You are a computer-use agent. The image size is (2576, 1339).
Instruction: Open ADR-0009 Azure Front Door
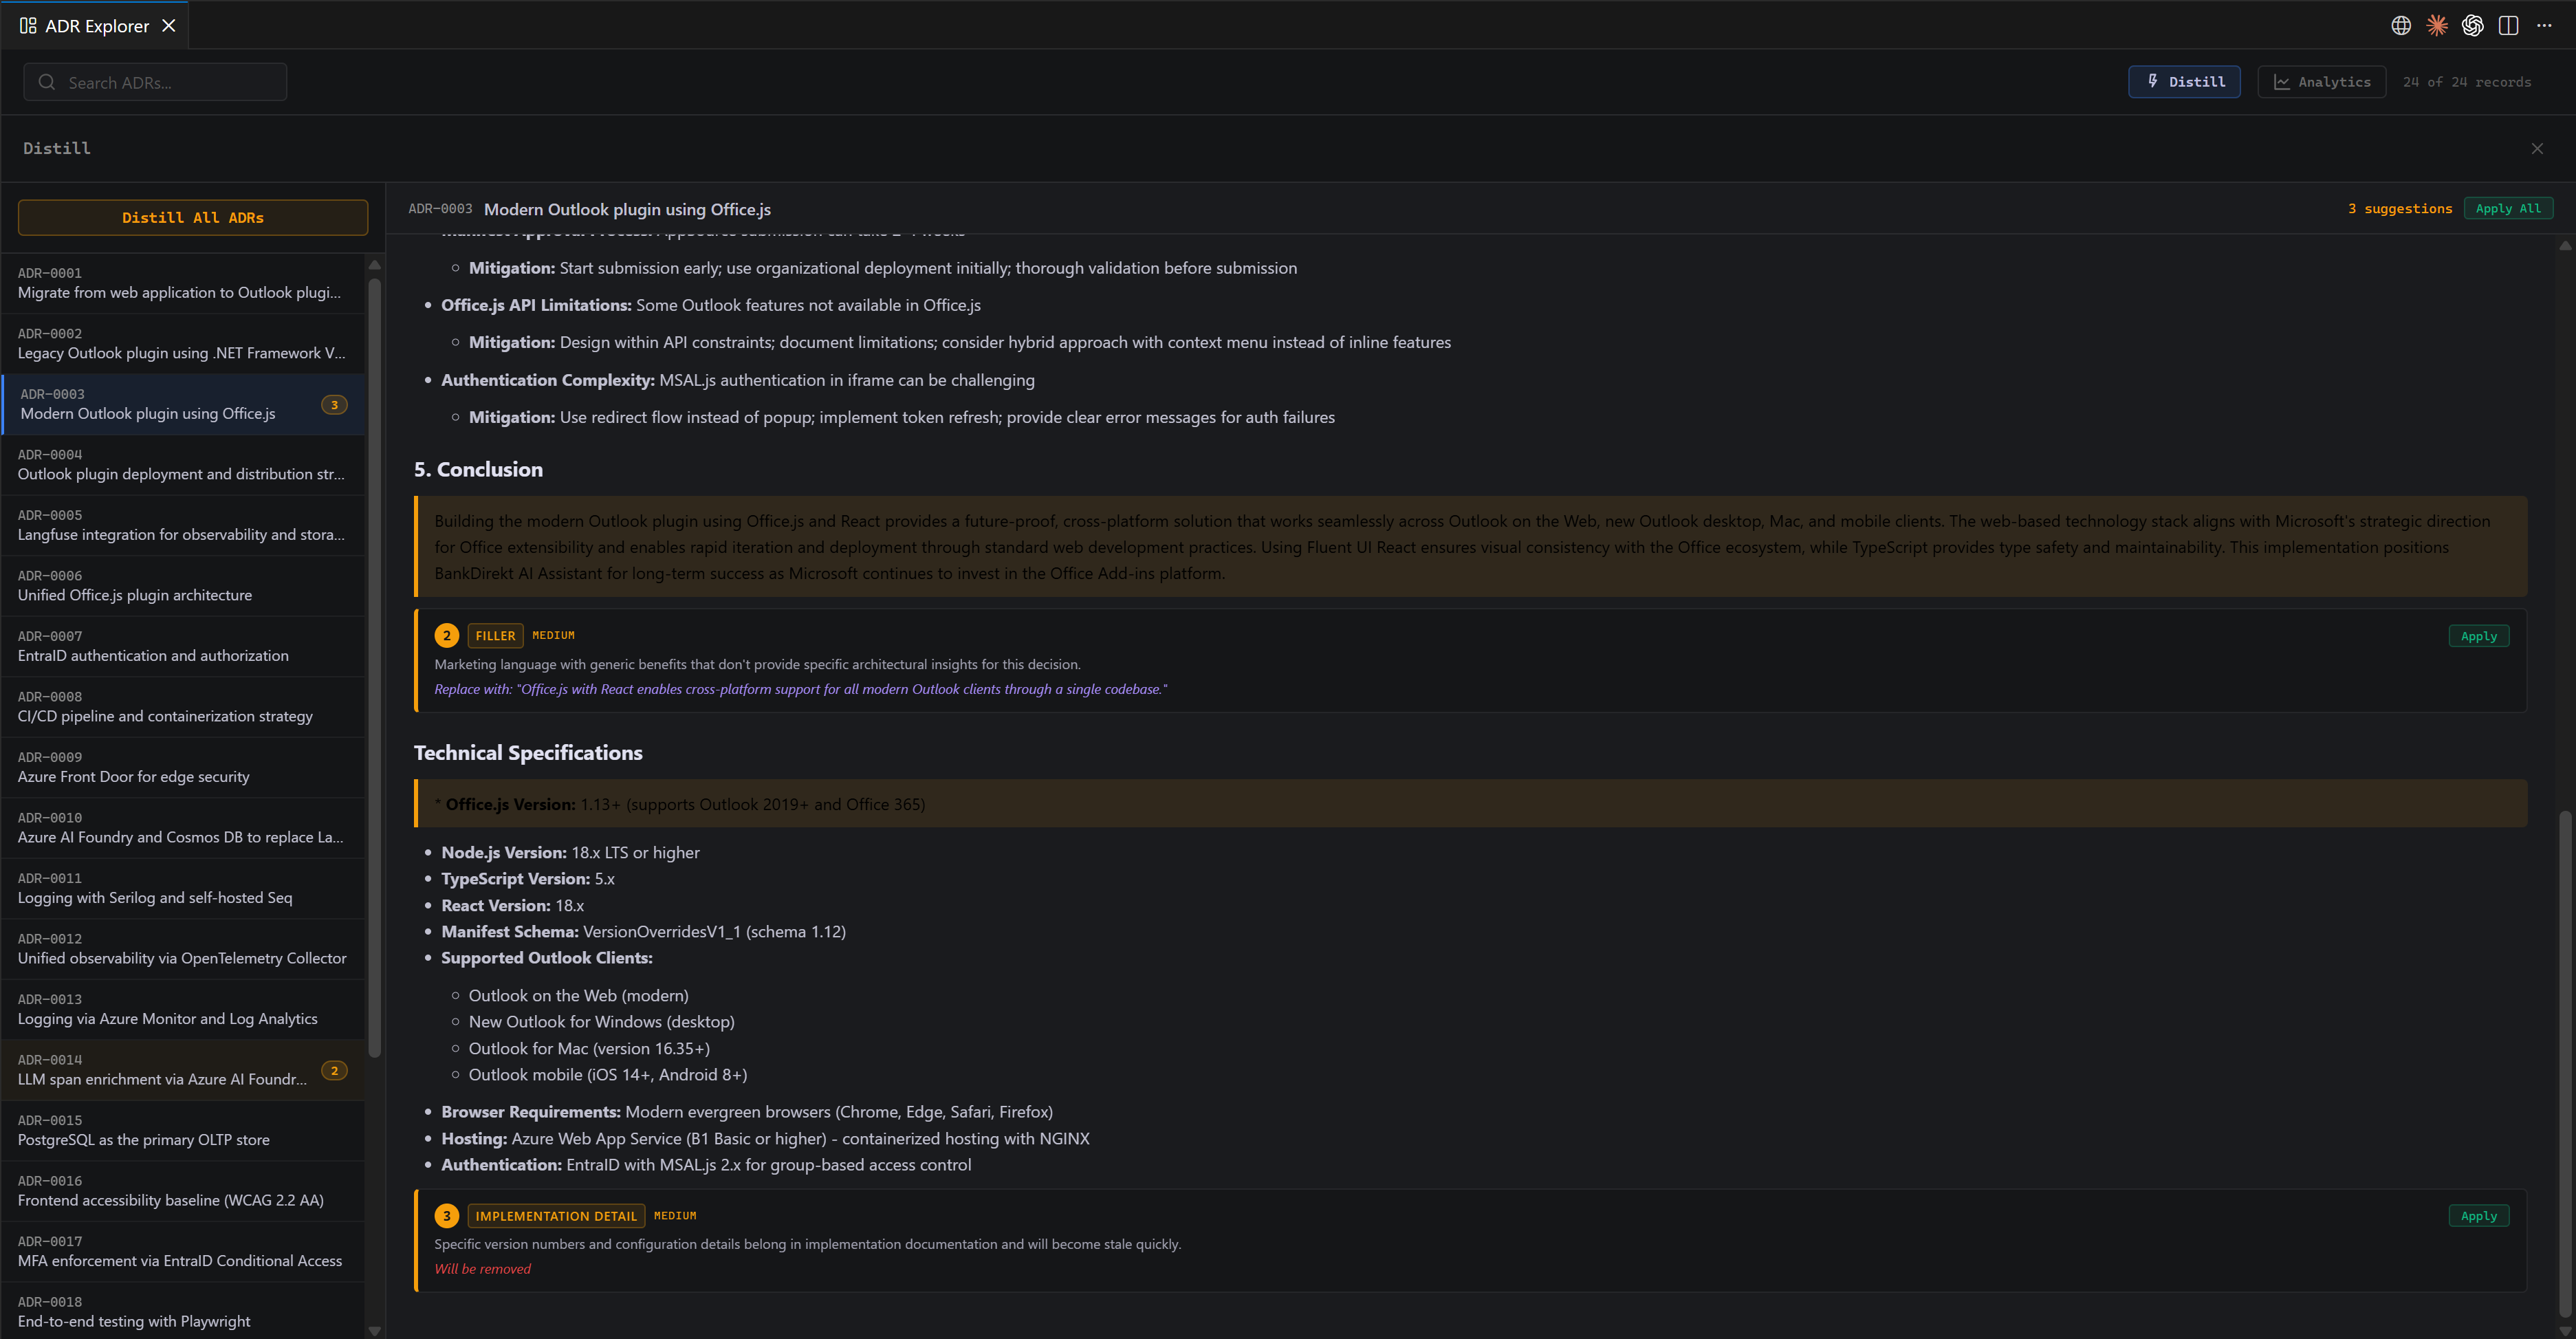click(x=183, y=767)
